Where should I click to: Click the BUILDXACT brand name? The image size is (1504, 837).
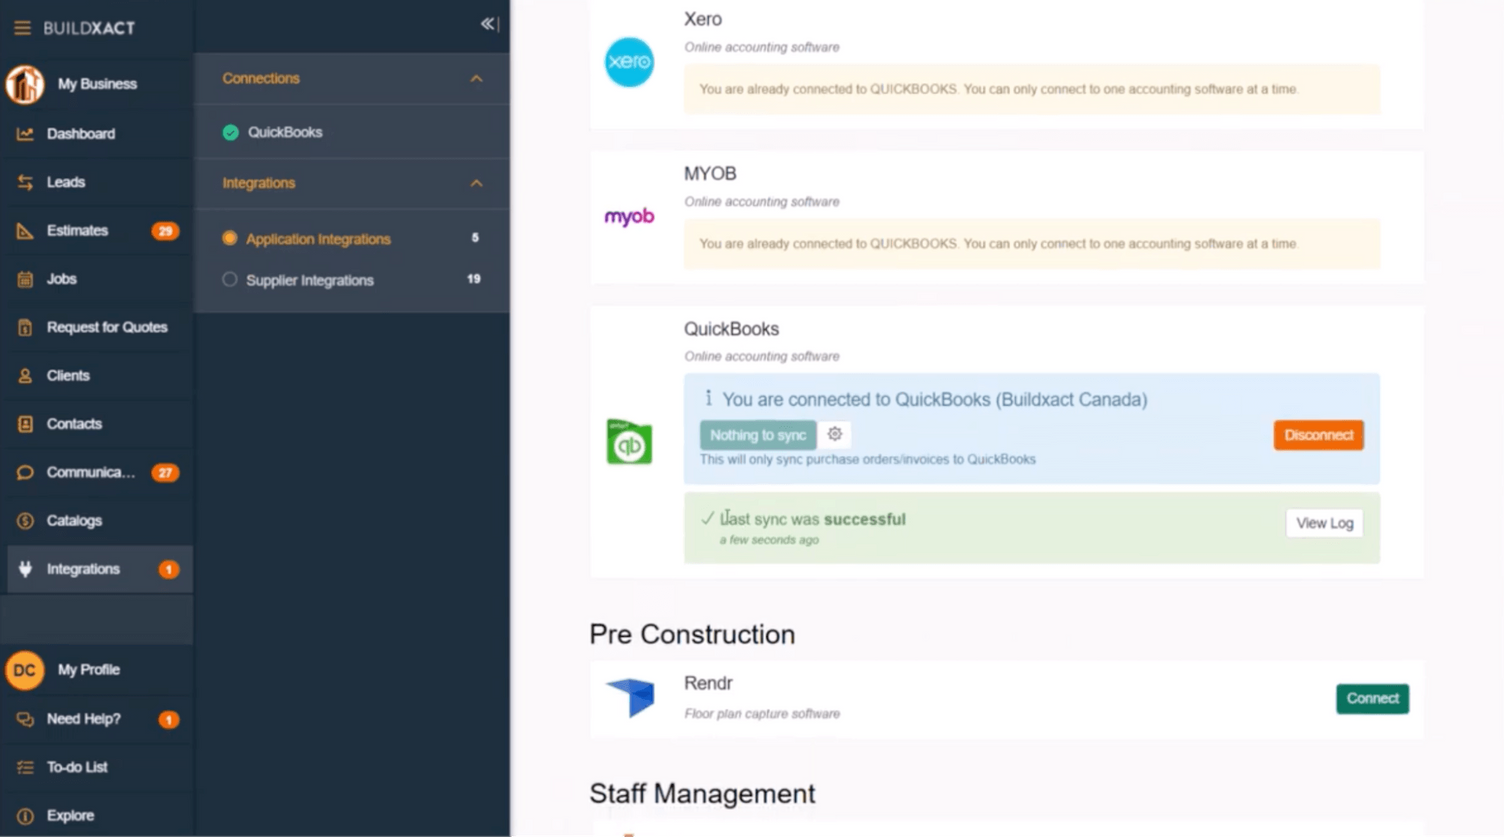(89, 28)
